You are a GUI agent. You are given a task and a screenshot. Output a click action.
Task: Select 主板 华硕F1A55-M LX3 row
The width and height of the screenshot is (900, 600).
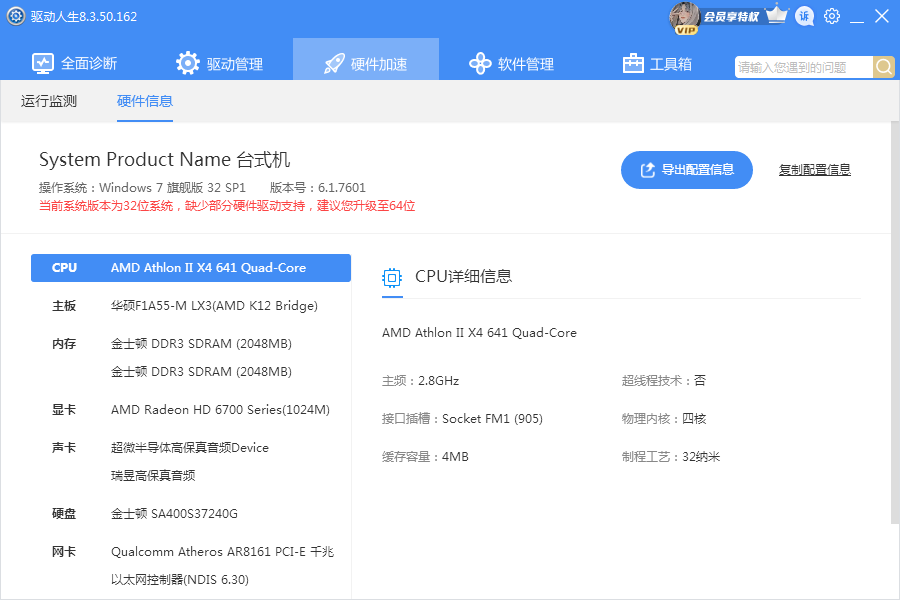pos(191,305)
